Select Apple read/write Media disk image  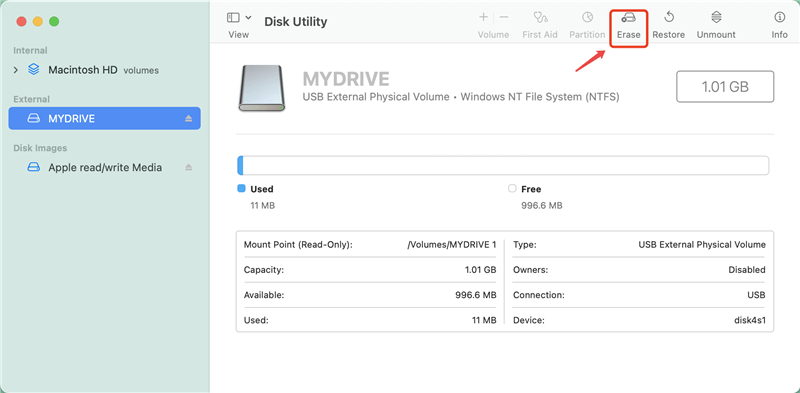click(105, 167)
